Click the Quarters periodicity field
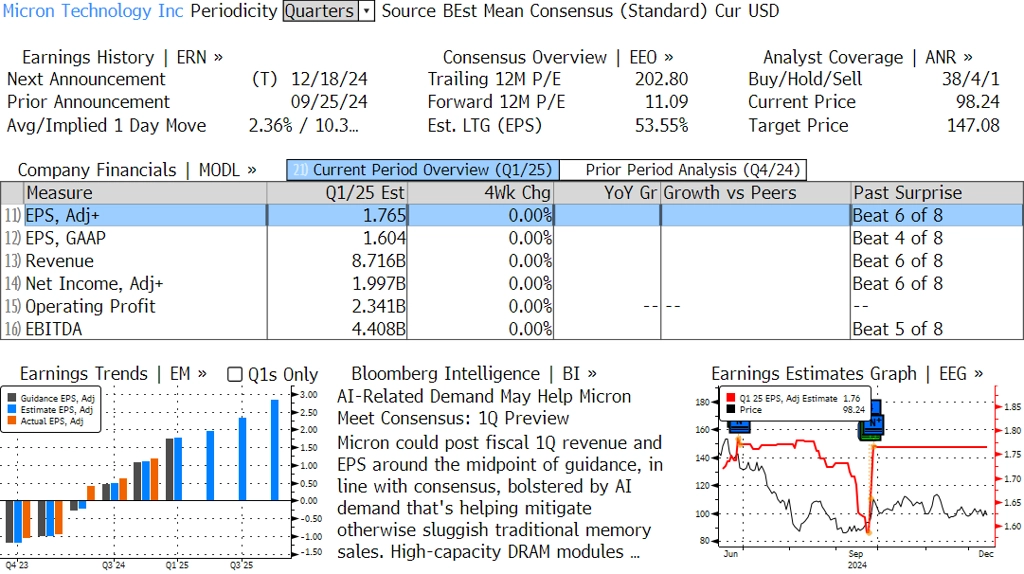This screenshot has height=574, width=1024. (321, 11)
